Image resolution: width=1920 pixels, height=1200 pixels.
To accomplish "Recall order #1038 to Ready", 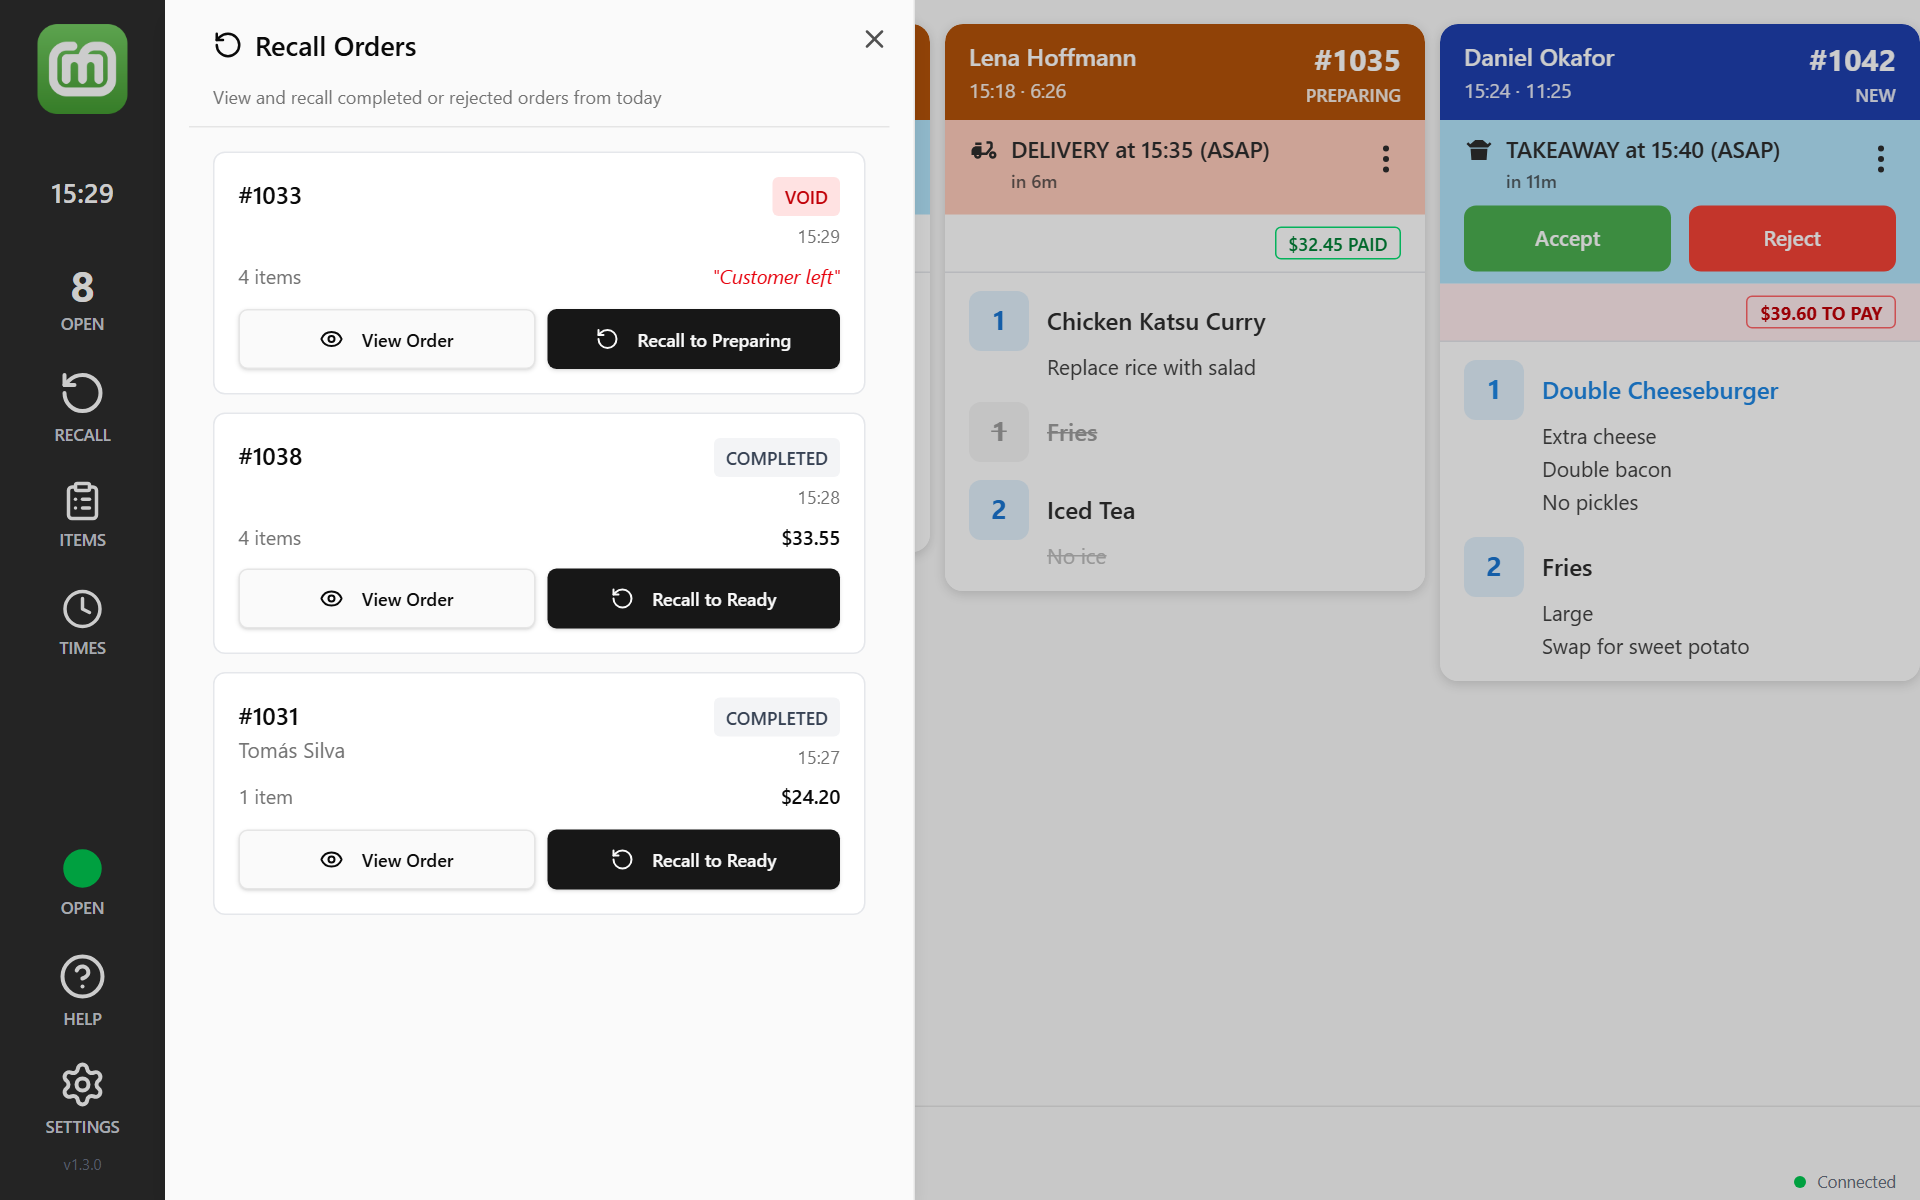I will click(x=693, y=599).
